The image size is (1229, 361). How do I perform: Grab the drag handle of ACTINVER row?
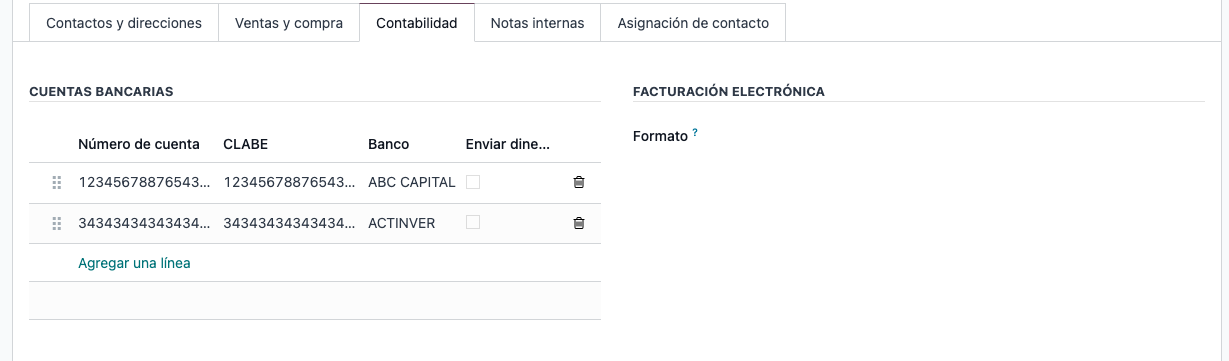pyautogui.click(x=57, y=223)
